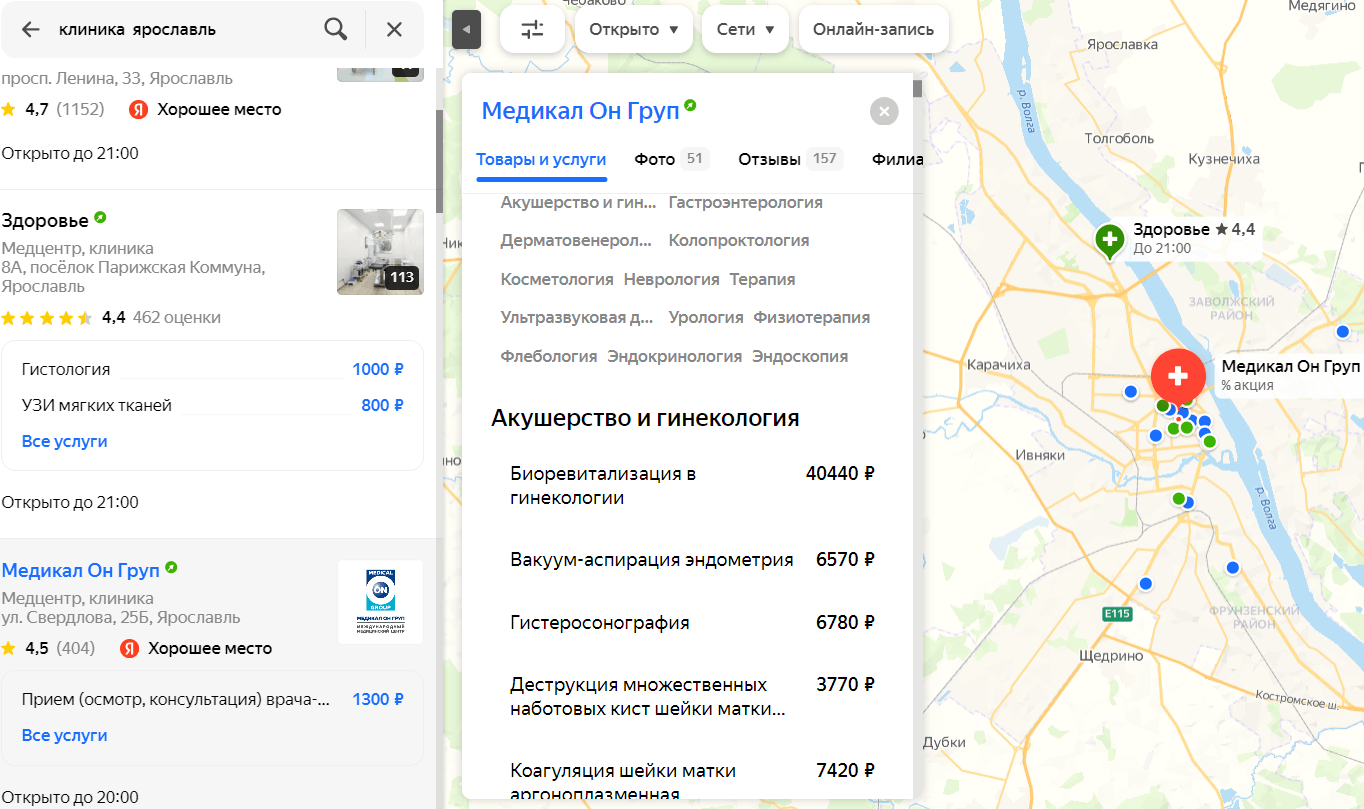Open the Здоровье listing title
Viewport: 1364px width, 809px height.
45,220
